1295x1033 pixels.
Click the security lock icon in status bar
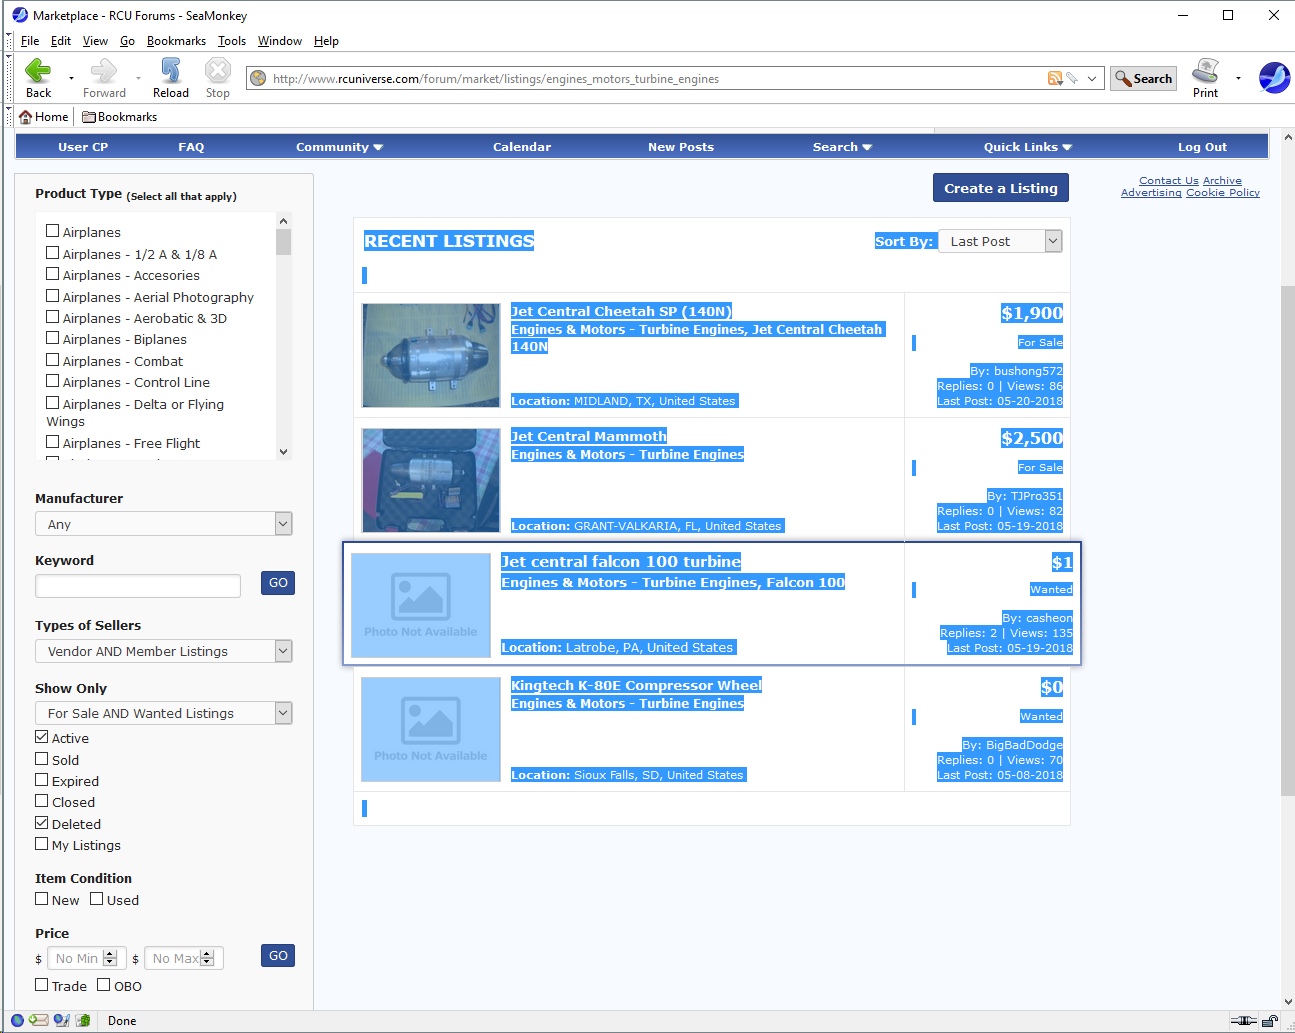click(x=1269, y=1021)
